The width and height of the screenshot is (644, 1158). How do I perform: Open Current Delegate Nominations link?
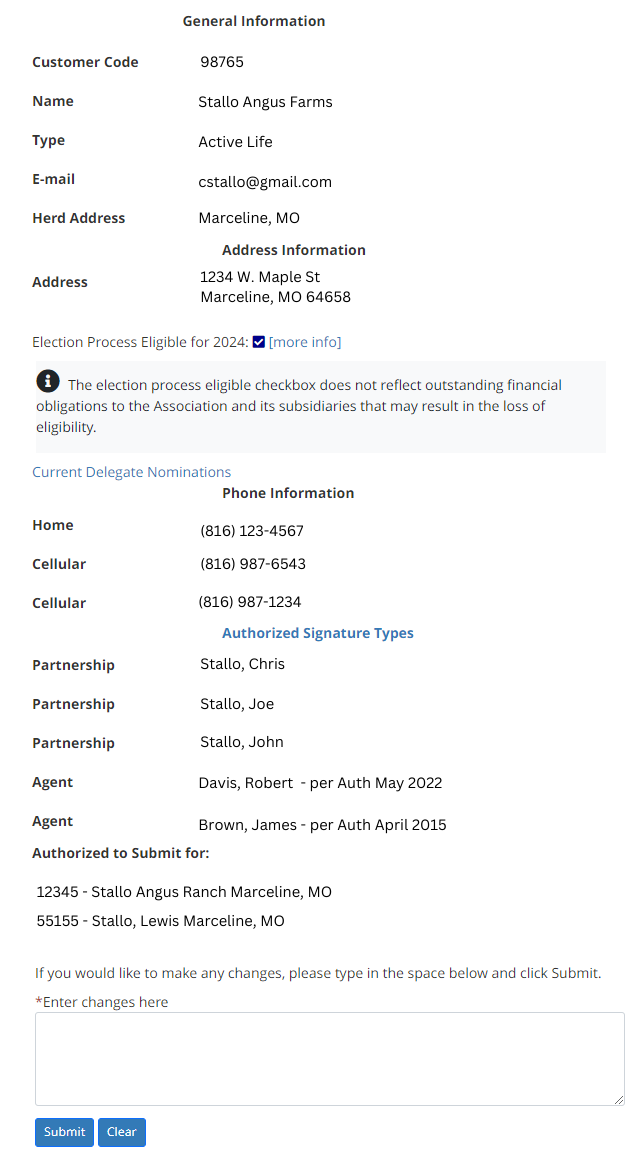131,472
